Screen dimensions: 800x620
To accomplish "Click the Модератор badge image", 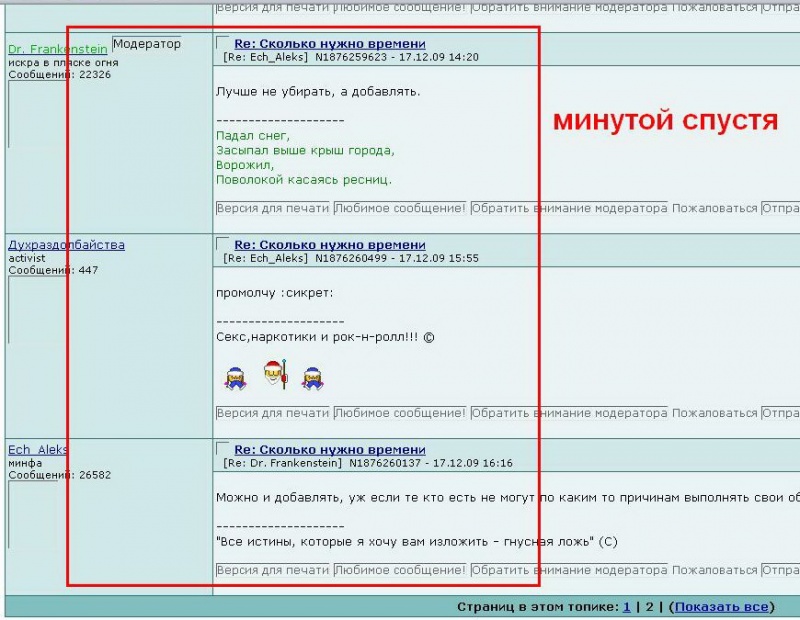I will pyautogui.click(x=146, y=45).
